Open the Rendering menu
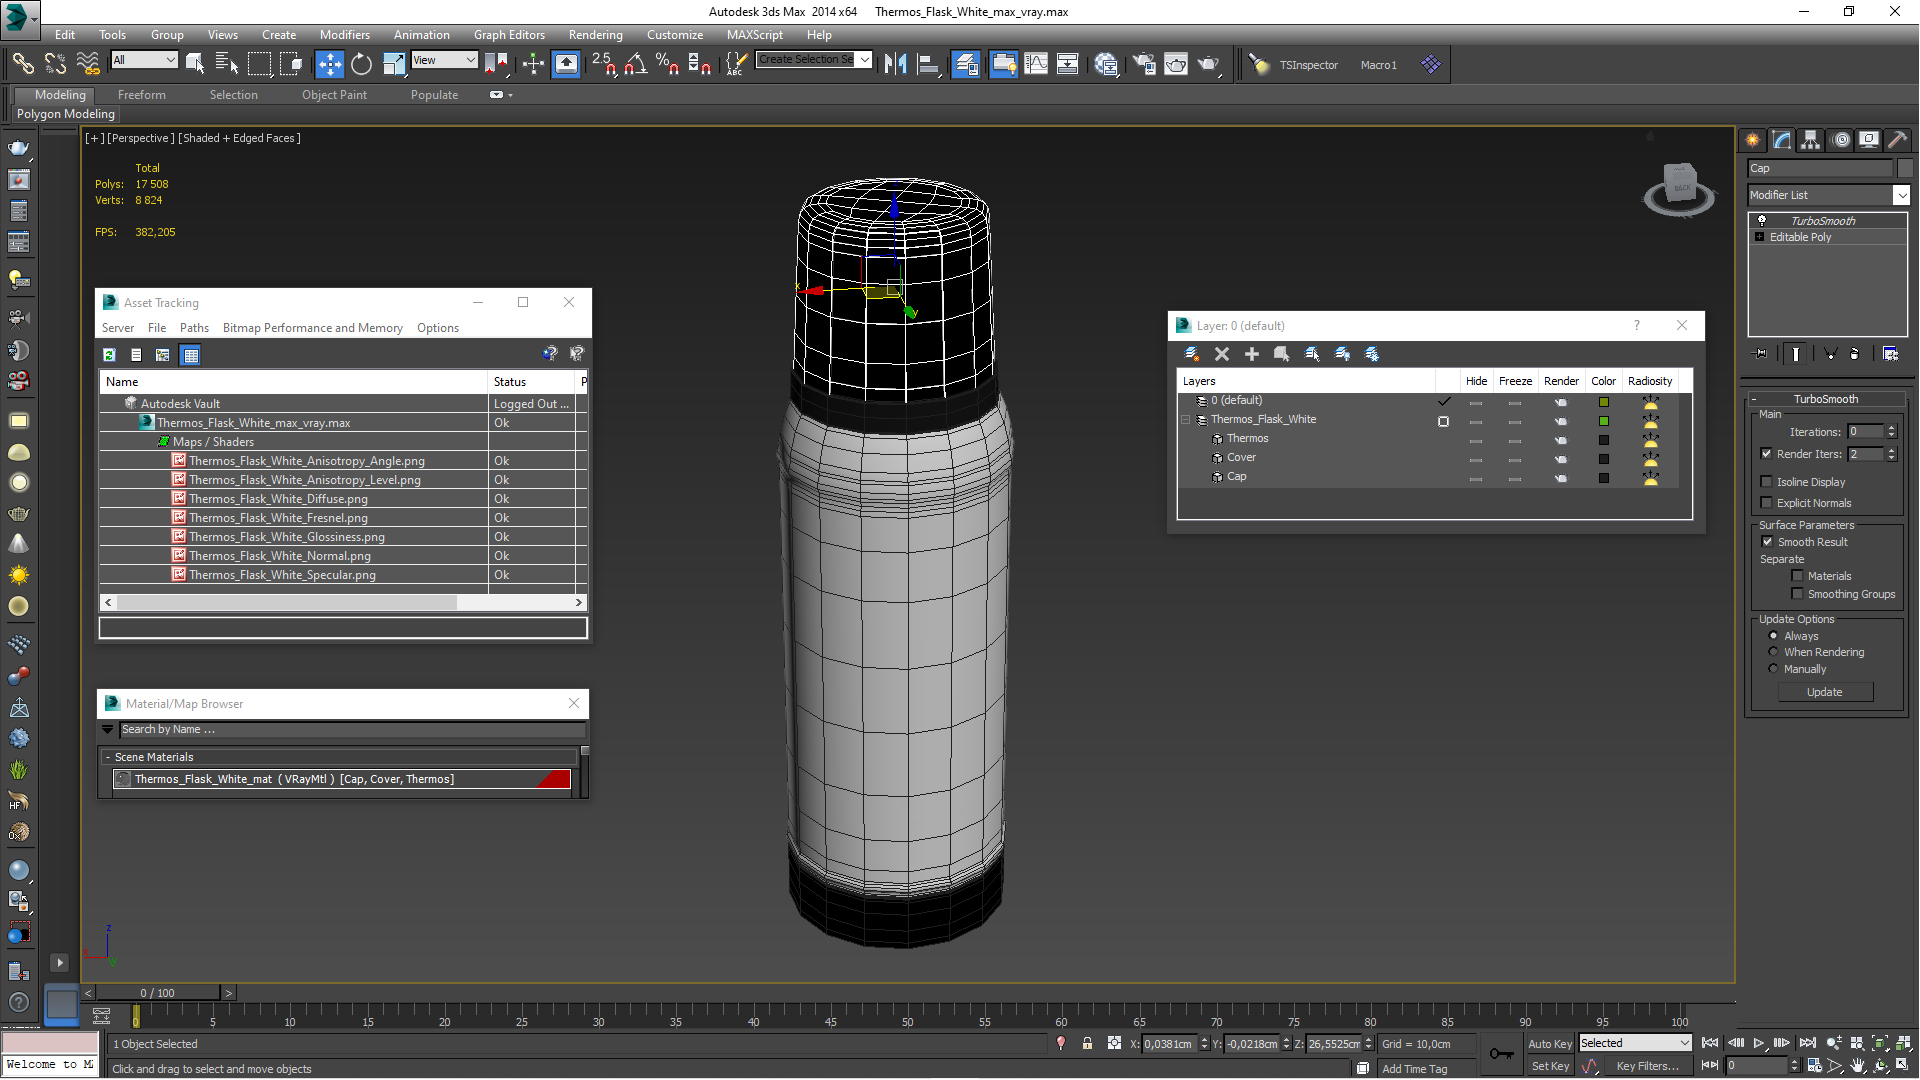This screenshot has height=1080, width=1920. tap(595, 35)
